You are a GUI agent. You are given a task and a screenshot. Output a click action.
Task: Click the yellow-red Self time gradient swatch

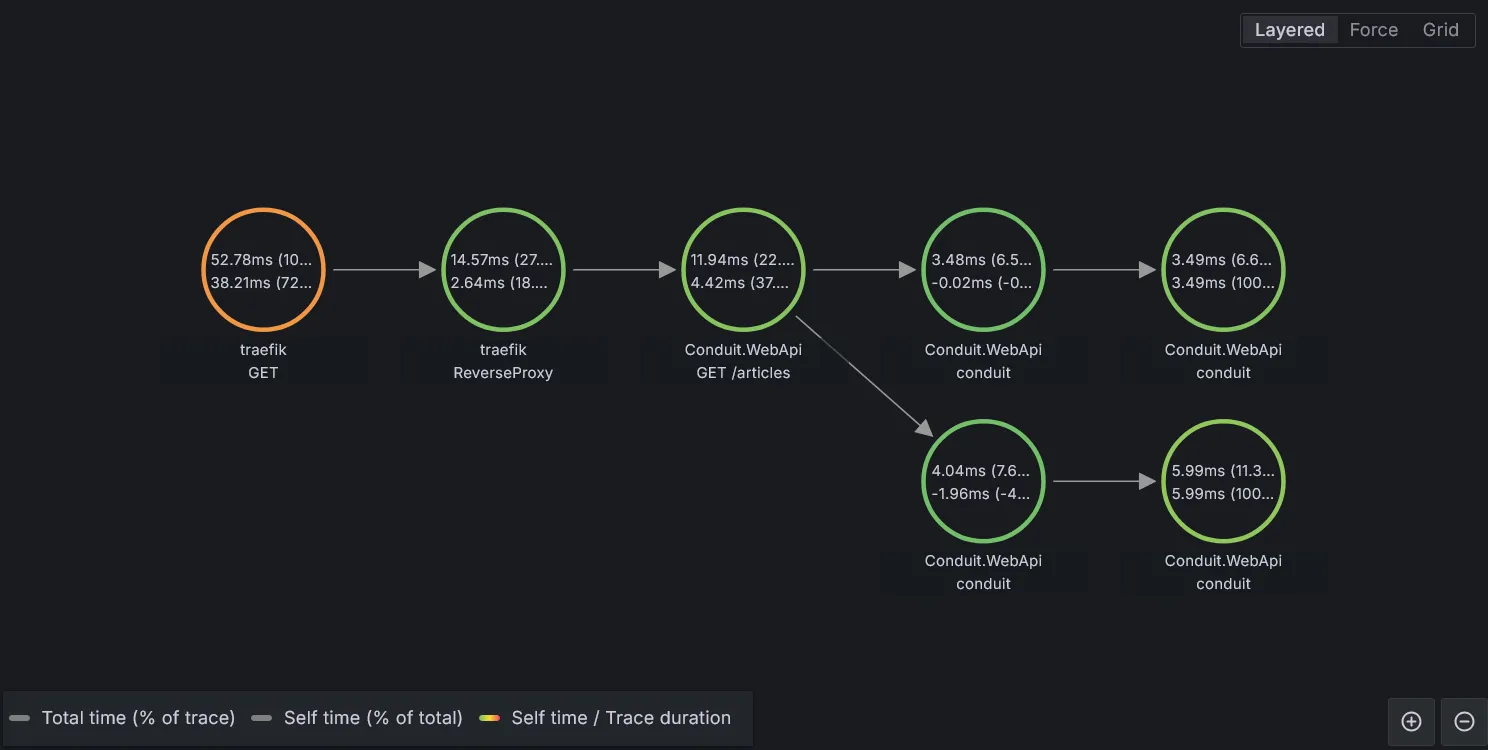click(490, 717)
